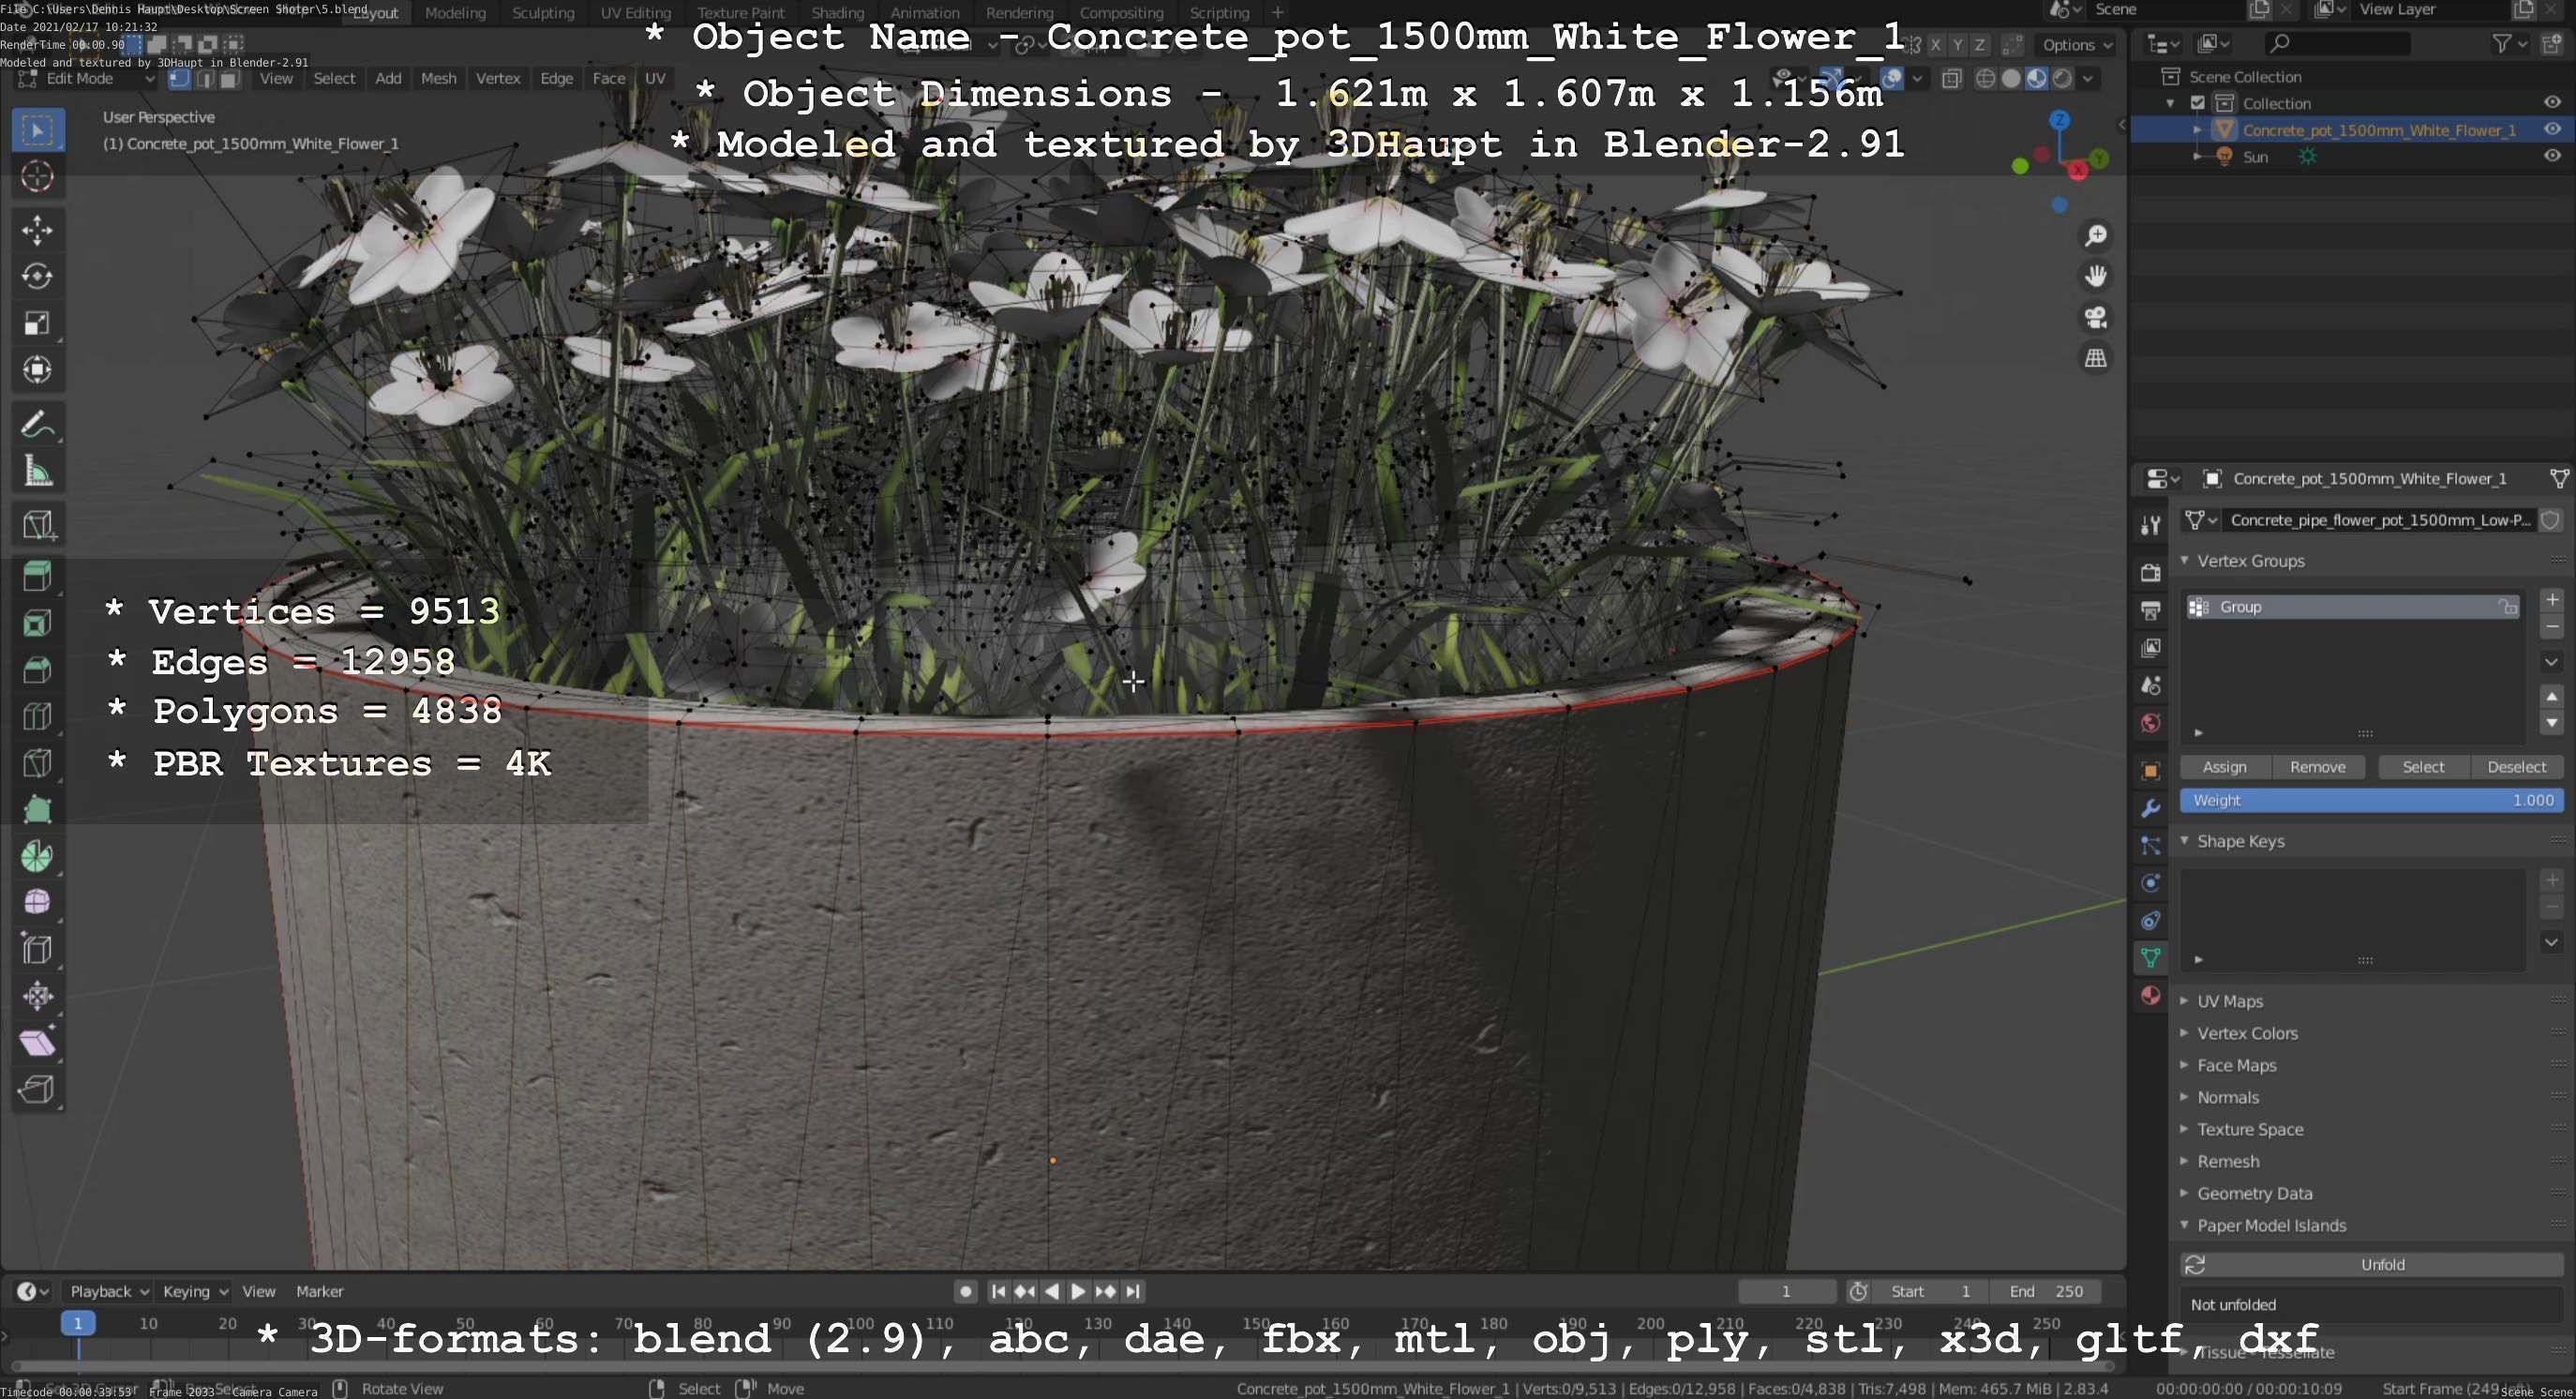This screenshot has height=1399, width=2576.
Task: Open the Face menu
Action: (x=608, y=79)
